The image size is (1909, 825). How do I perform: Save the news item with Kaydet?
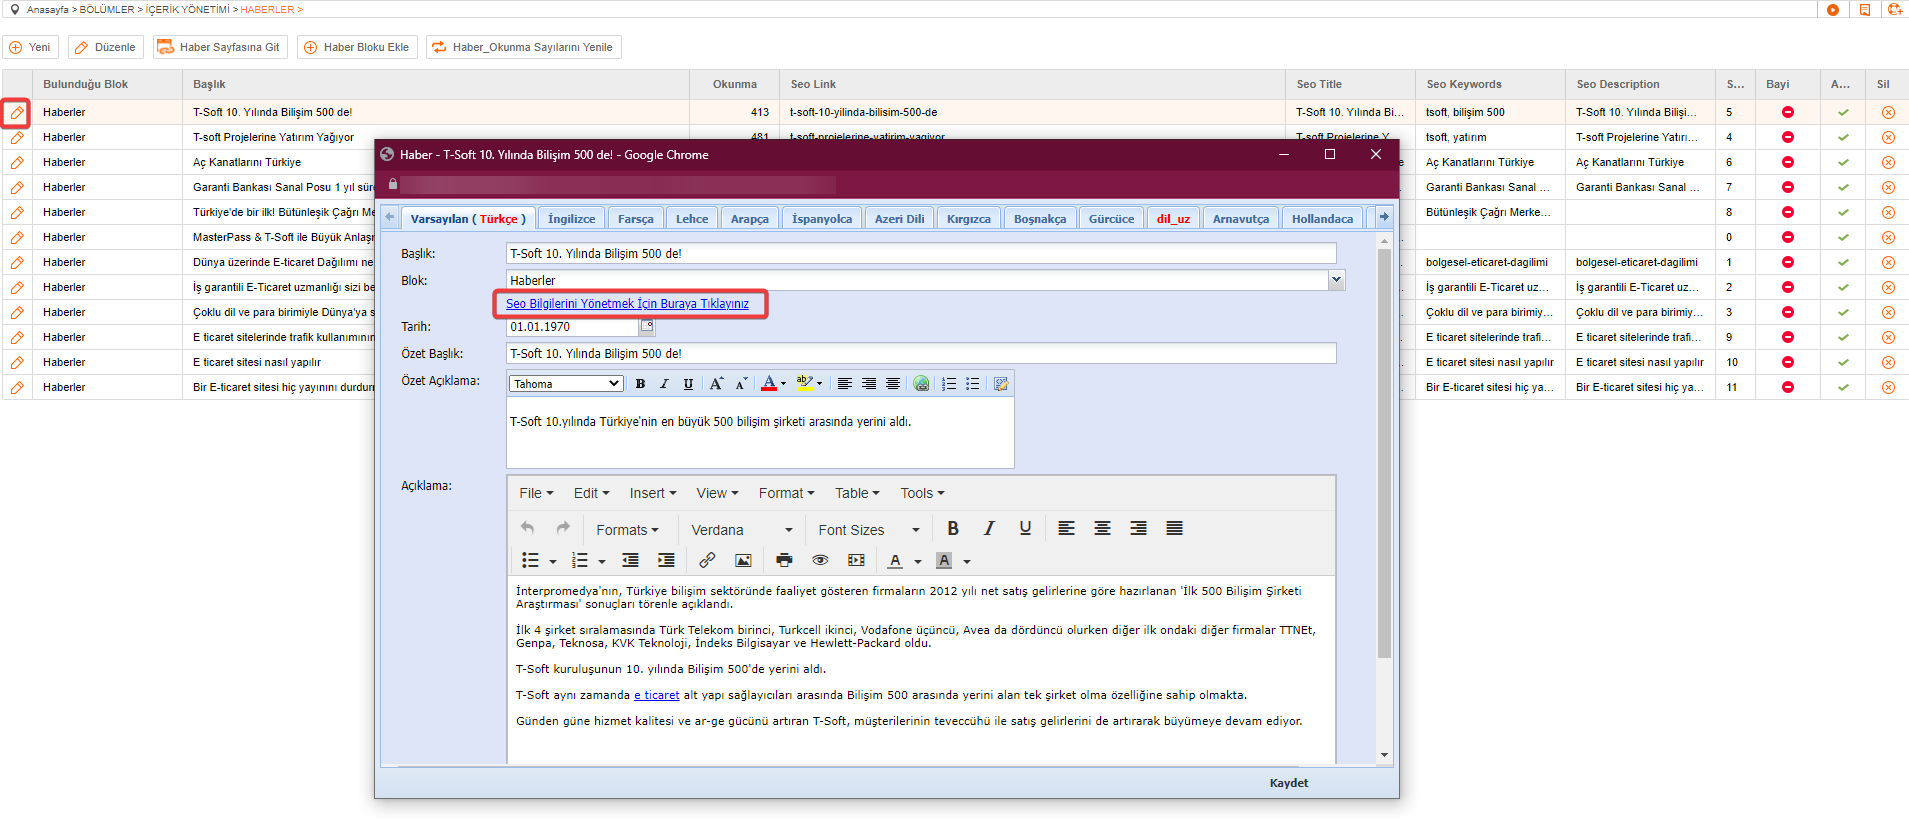click(x=1288, y=783)
